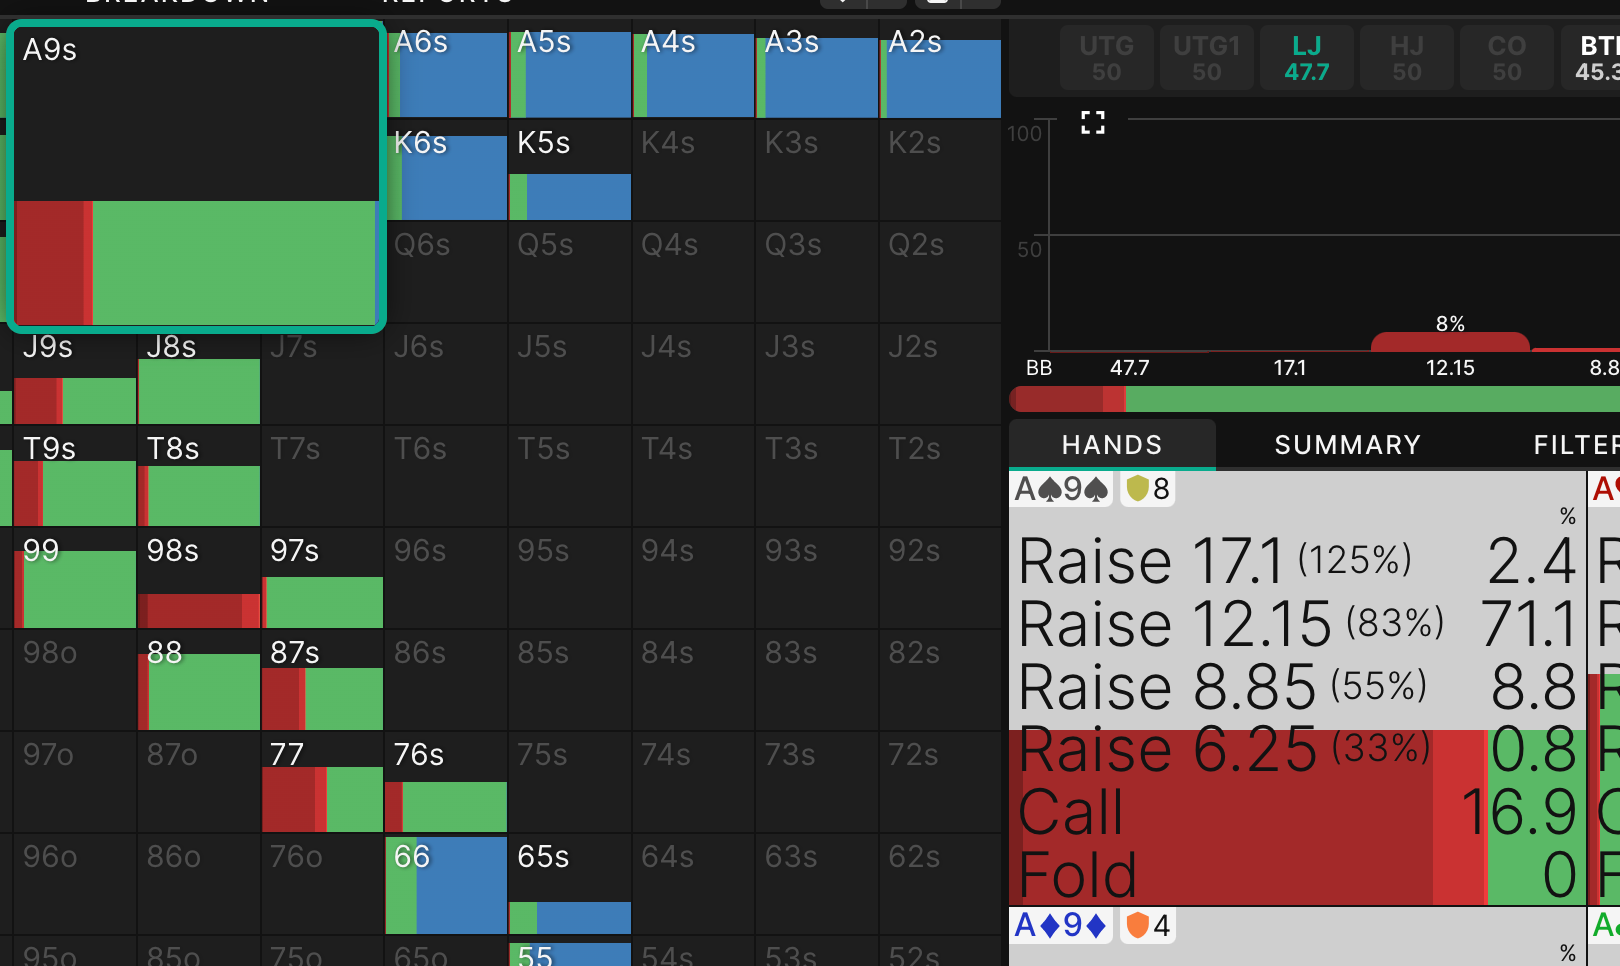The image size is (1620, 966).
Task: Select the HJ 50 position button
Action: click(x=1406, y=58)
